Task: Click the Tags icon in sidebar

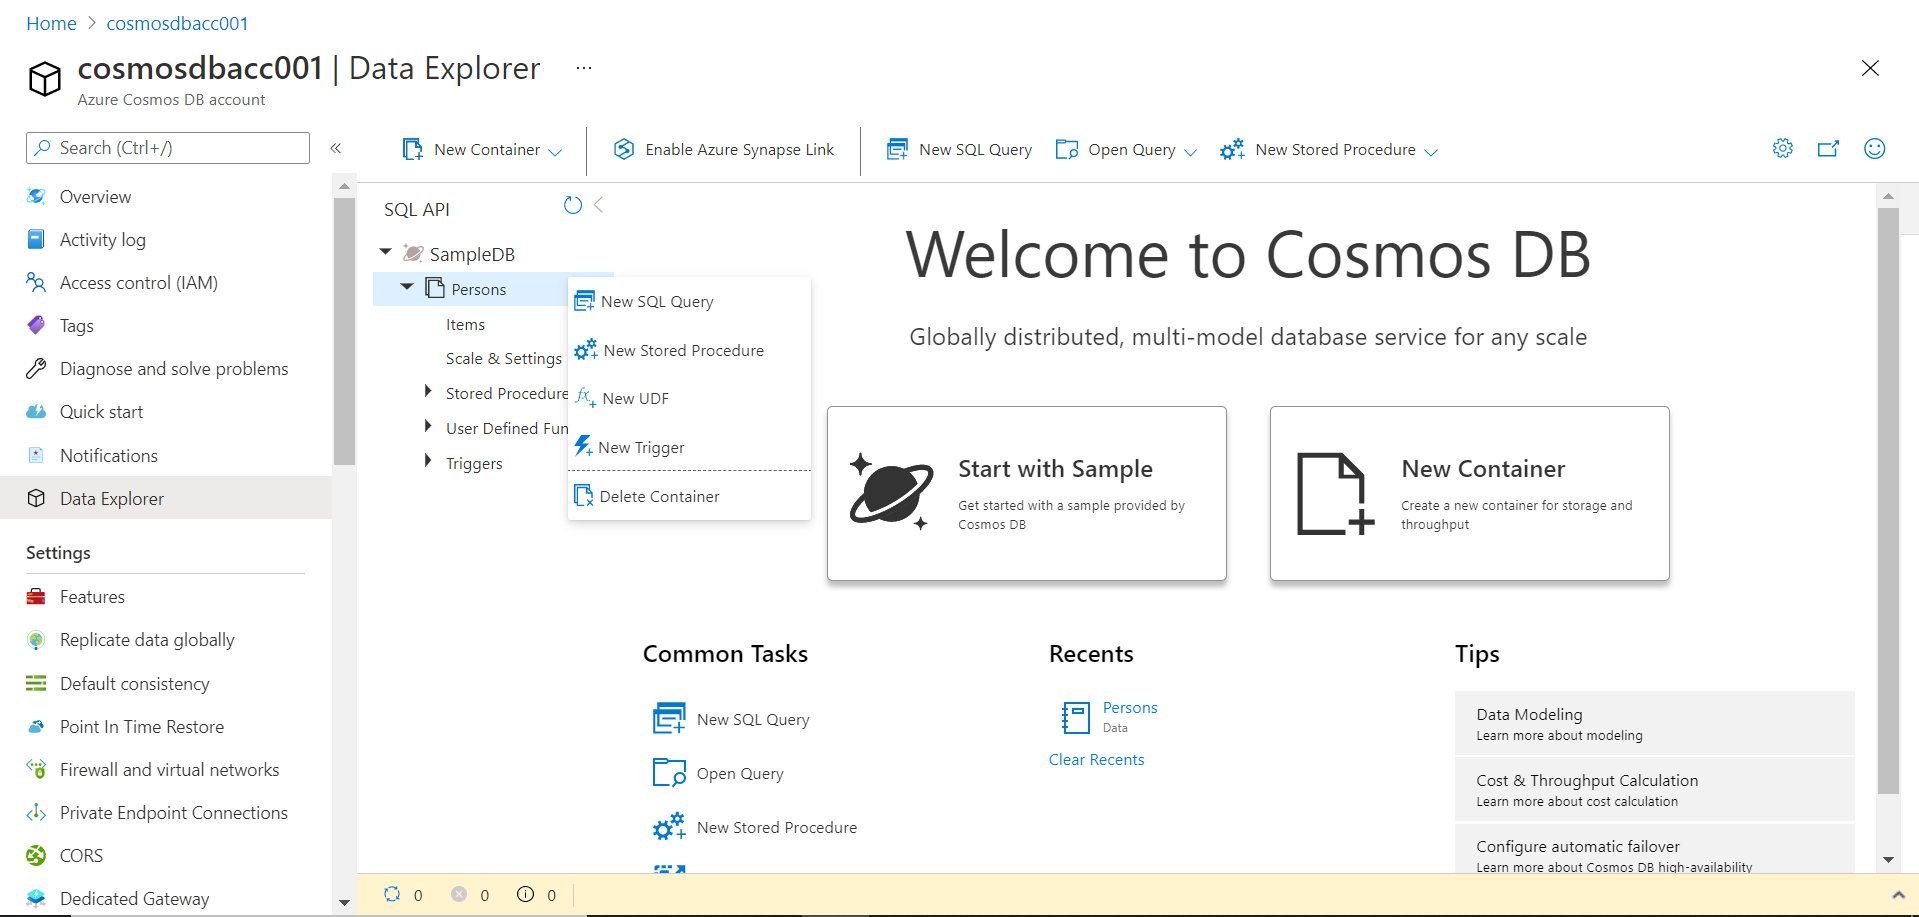Action: click(36, 326)
